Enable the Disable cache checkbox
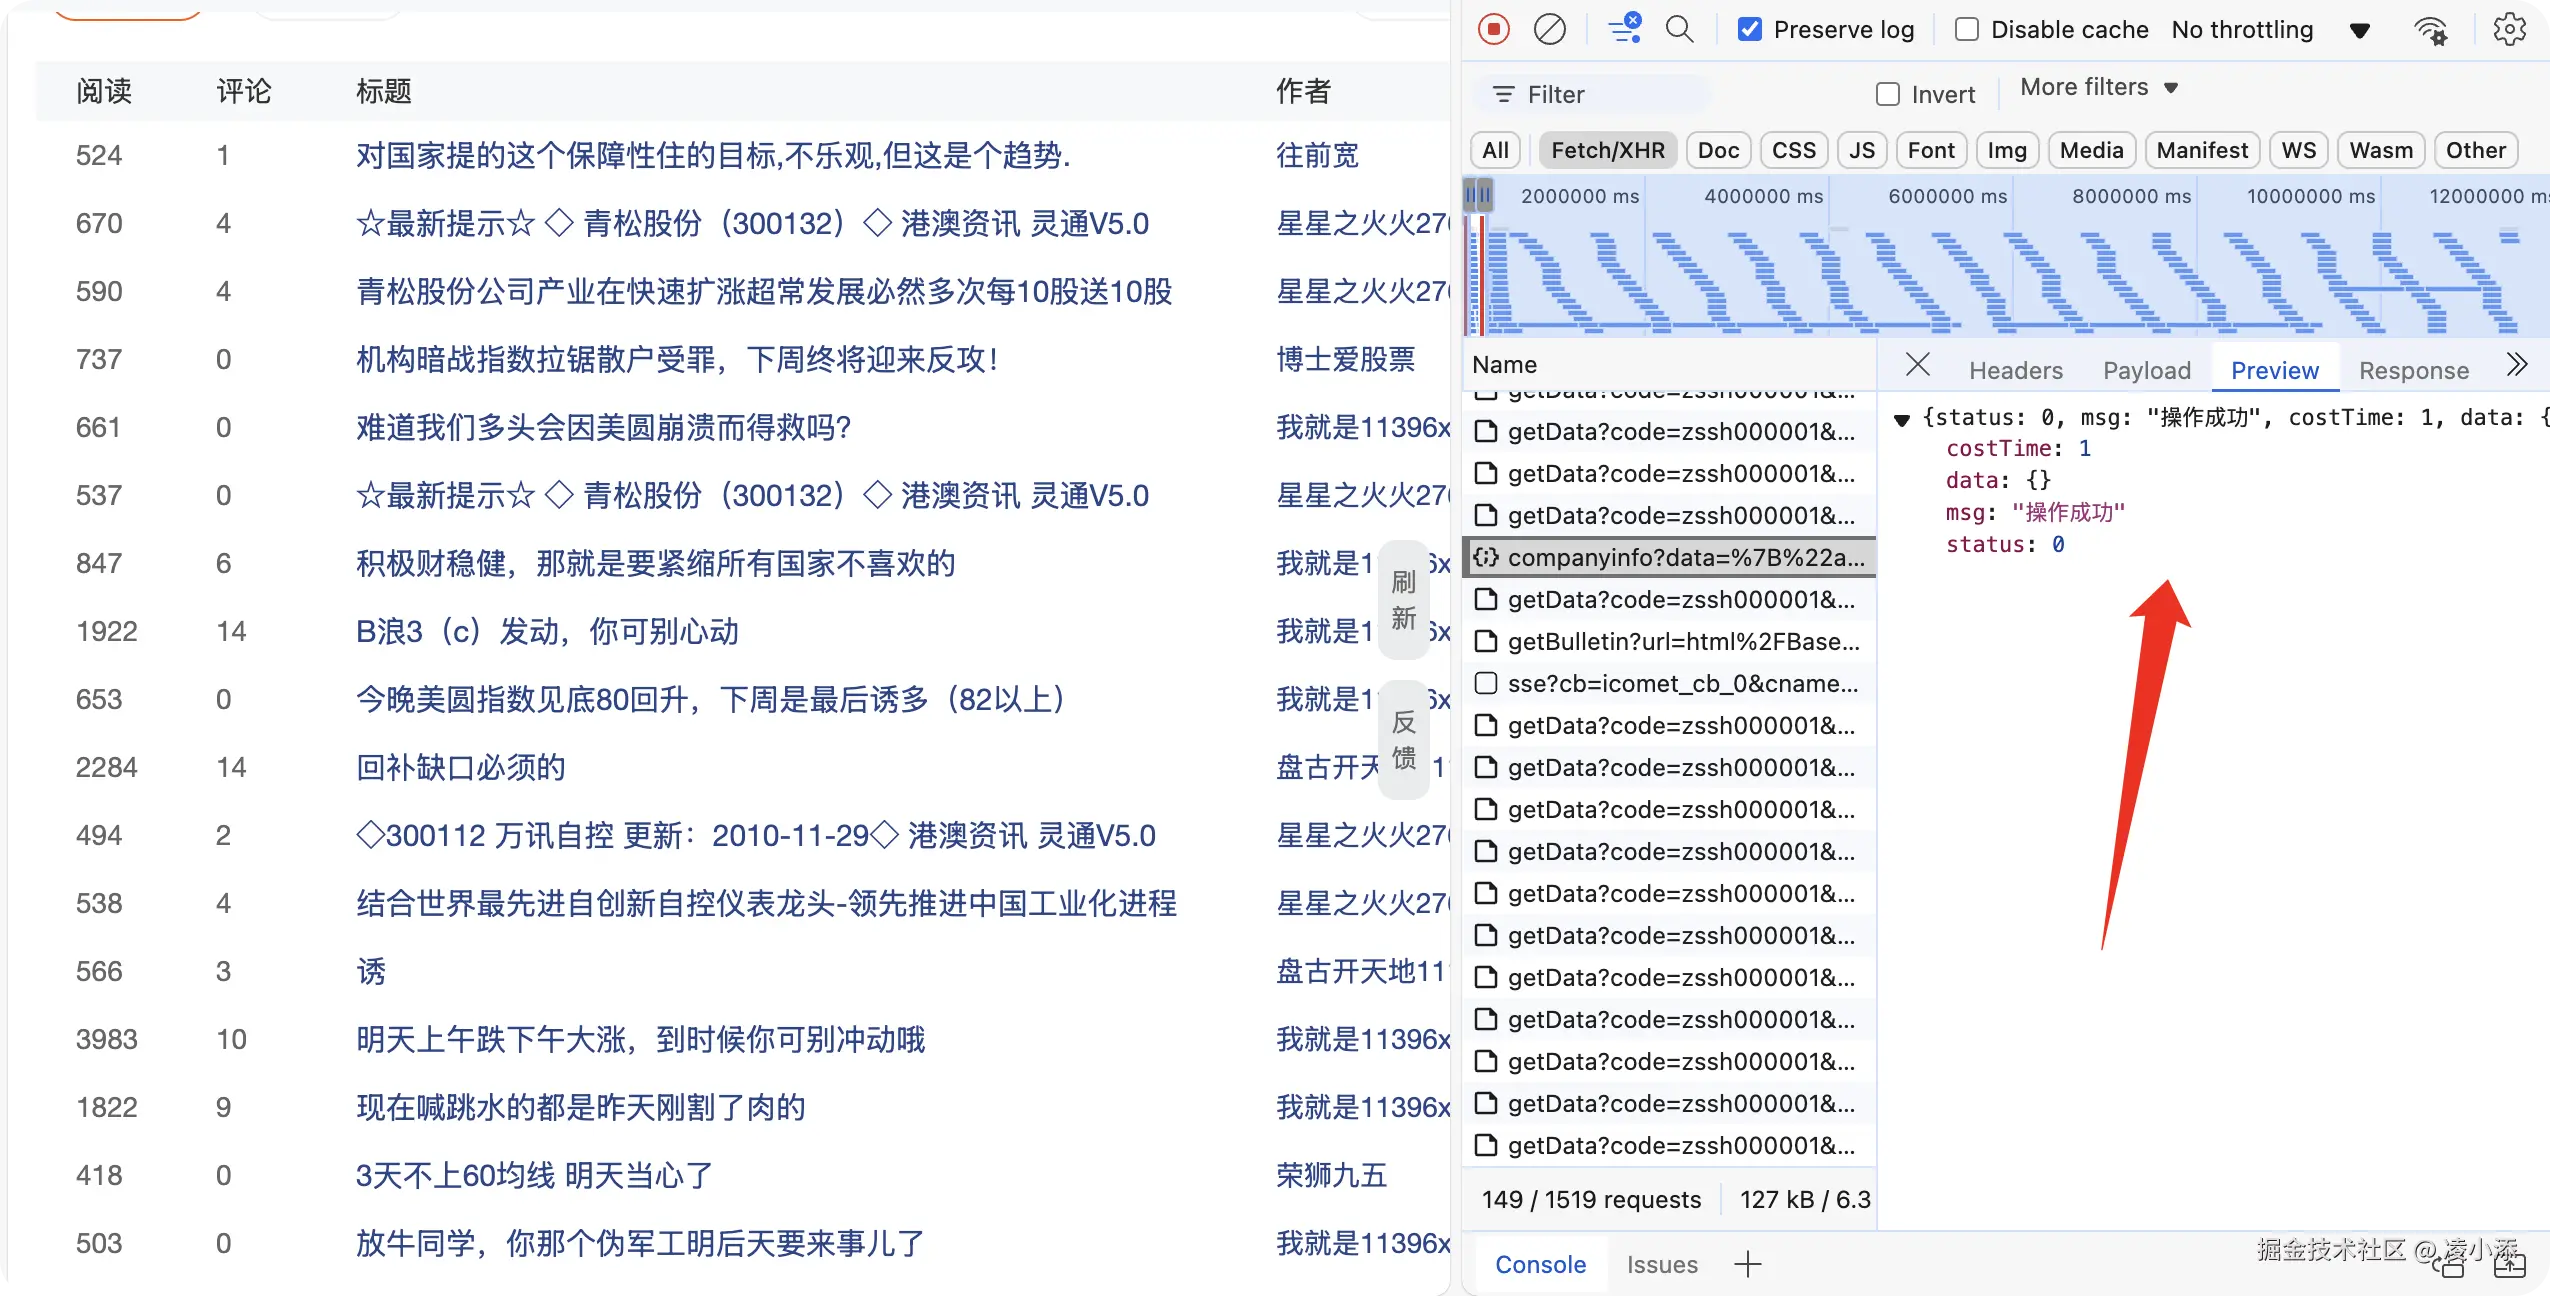The height and width of the screenshot is (1296, 2550). [1966, 30]
